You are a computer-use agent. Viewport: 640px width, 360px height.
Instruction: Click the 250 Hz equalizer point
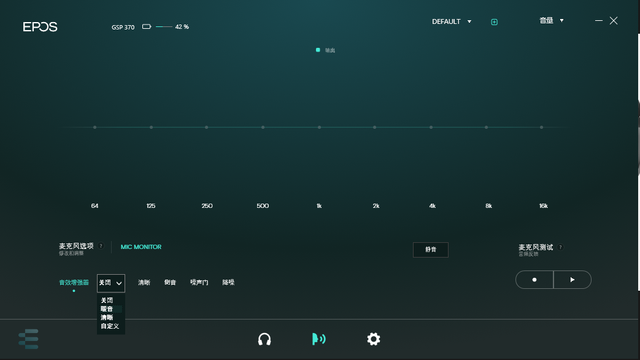point(207,127)
